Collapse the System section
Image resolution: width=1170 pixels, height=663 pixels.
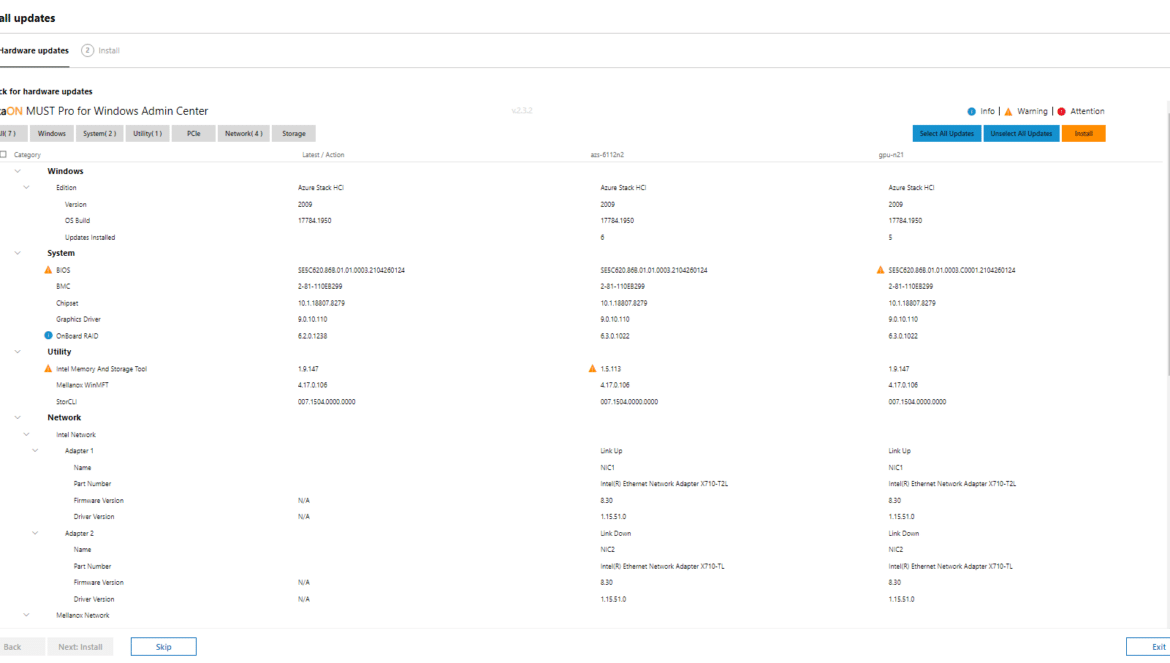(18, 253)
